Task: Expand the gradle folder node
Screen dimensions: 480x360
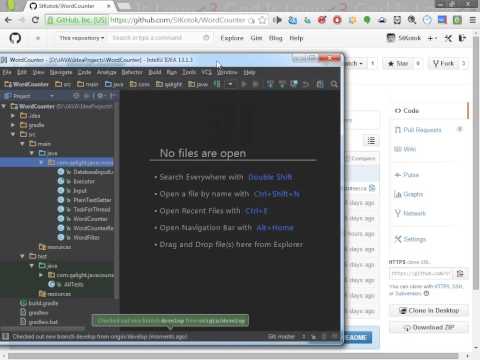Action: [x=13, y=125]
